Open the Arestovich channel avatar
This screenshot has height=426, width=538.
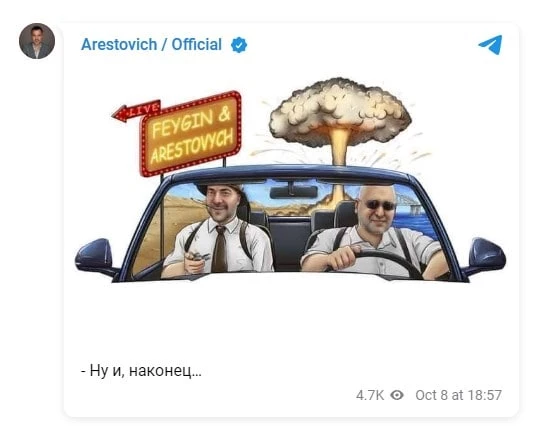coord(37,41)
